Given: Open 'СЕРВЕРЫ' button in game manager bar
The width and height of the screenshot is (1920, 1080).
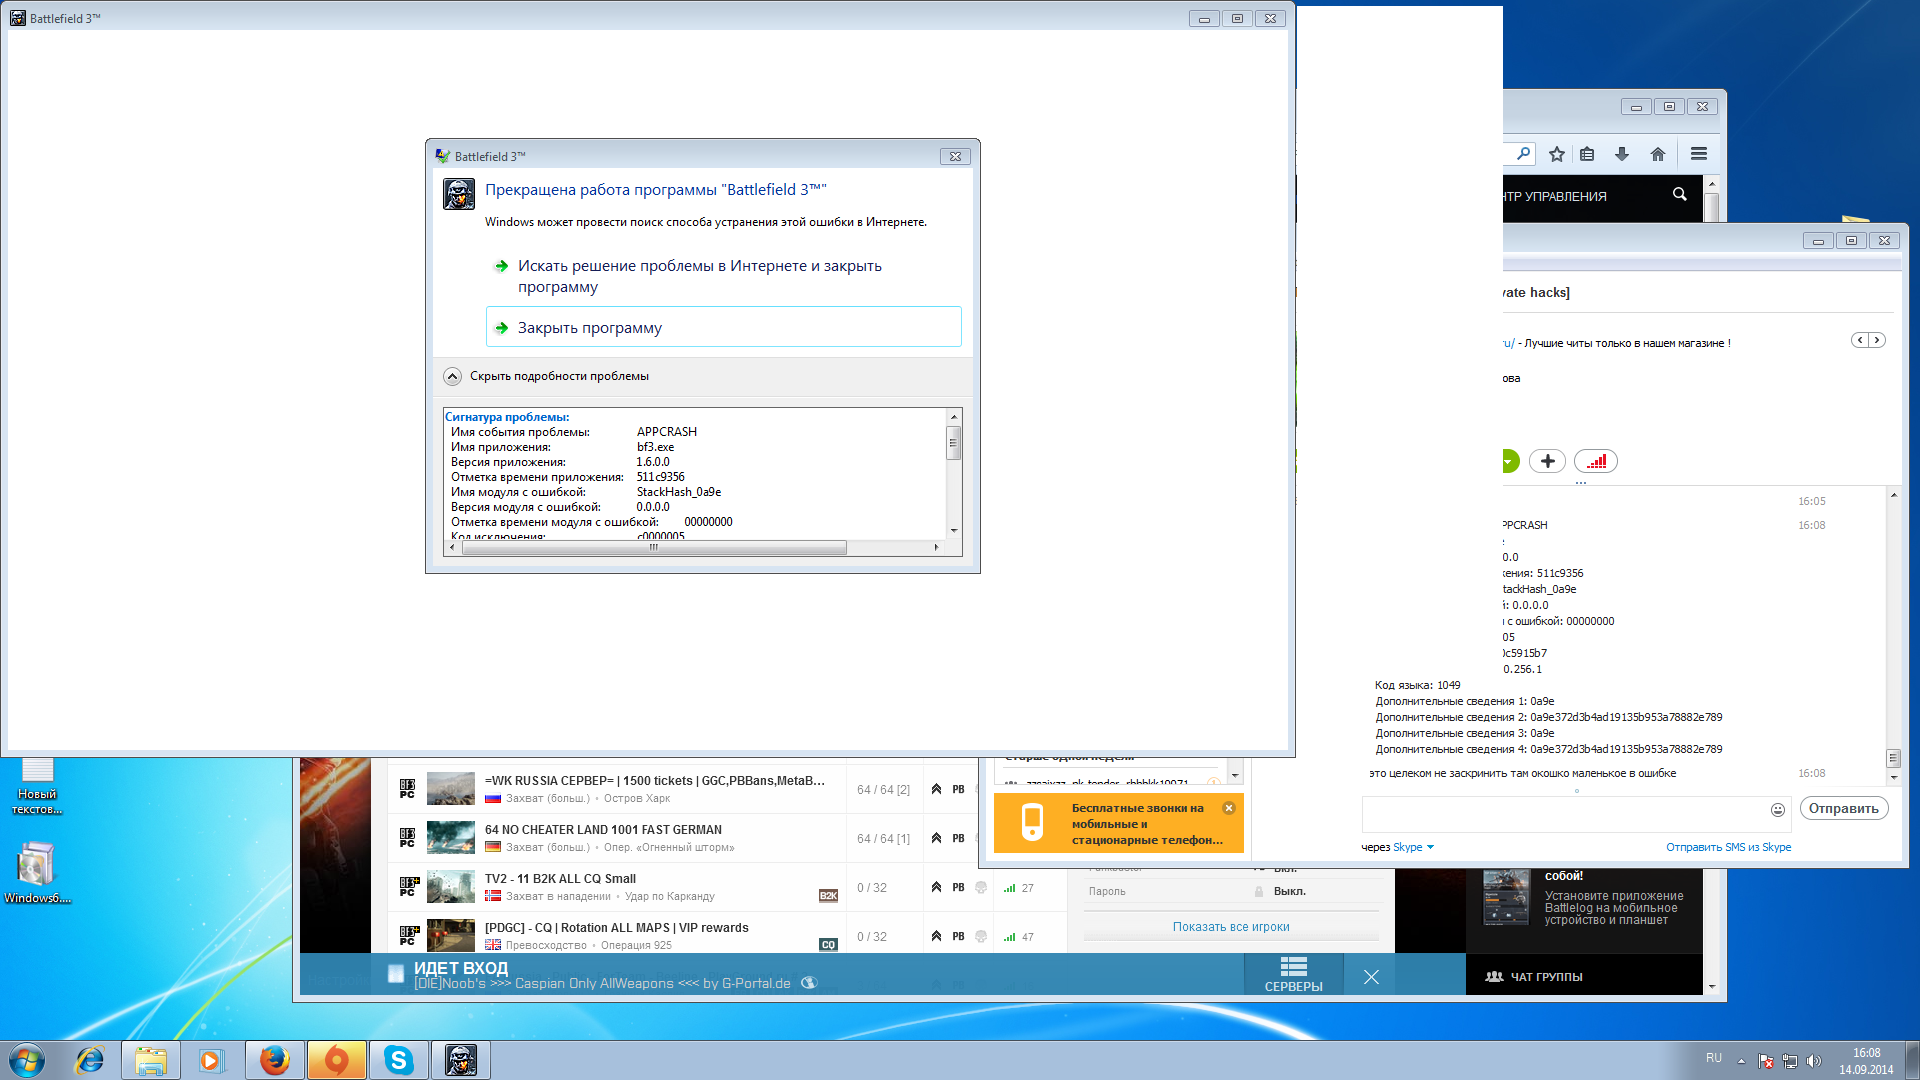Looking at the screenshot, I should (x=1293, y=974).
